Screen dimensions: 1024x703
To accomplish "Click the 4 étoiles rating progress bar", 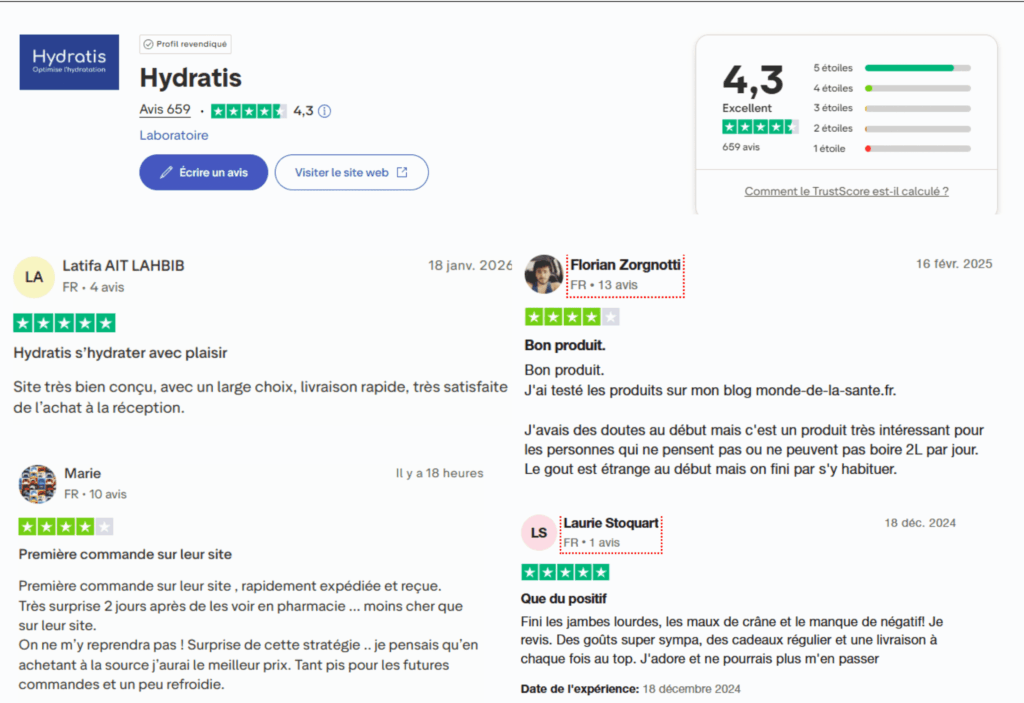I will tap(915, 88).
